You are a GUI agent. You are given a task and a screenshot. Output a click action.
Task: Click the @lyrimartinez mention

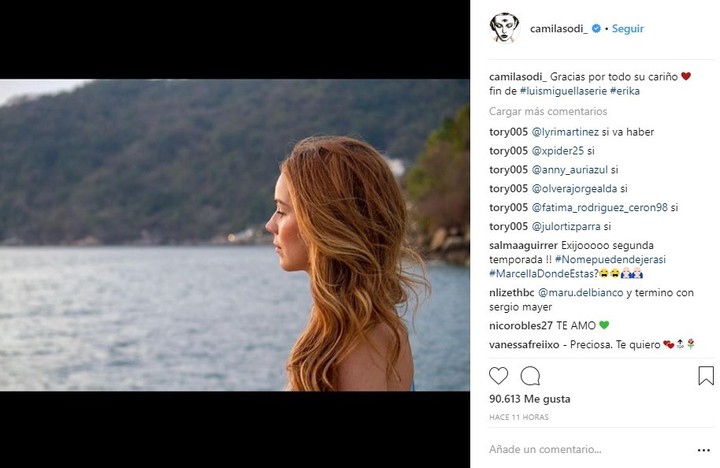pyautogui.click(x=570, y=131)
